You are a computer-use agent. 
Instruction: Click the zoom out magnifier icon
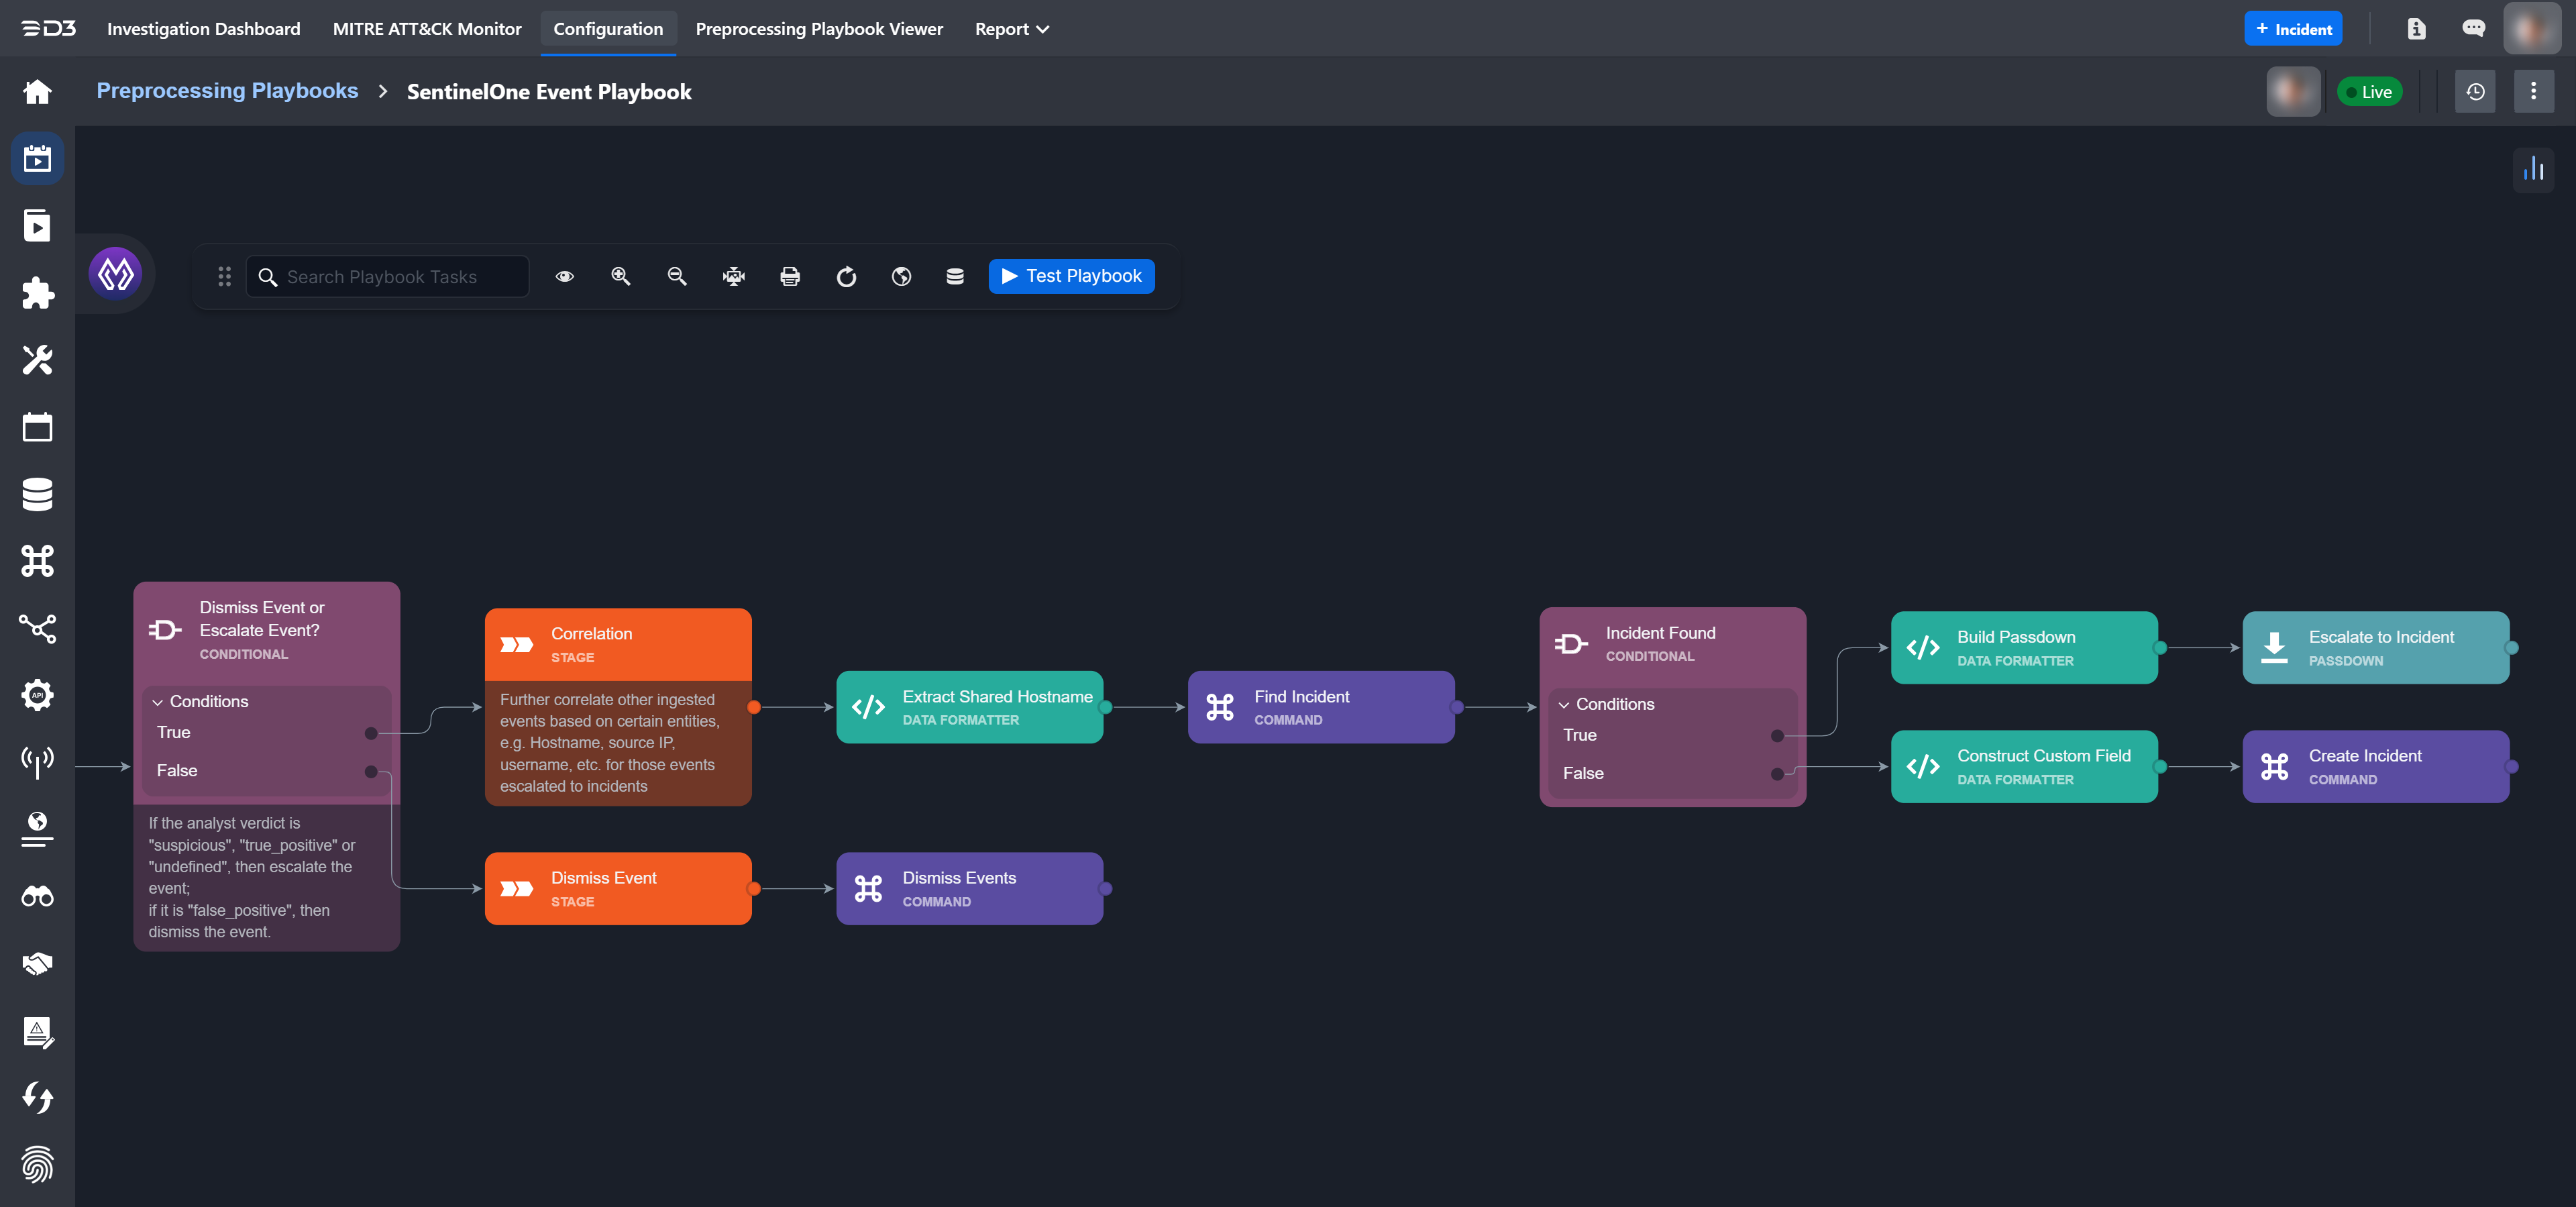677,277
